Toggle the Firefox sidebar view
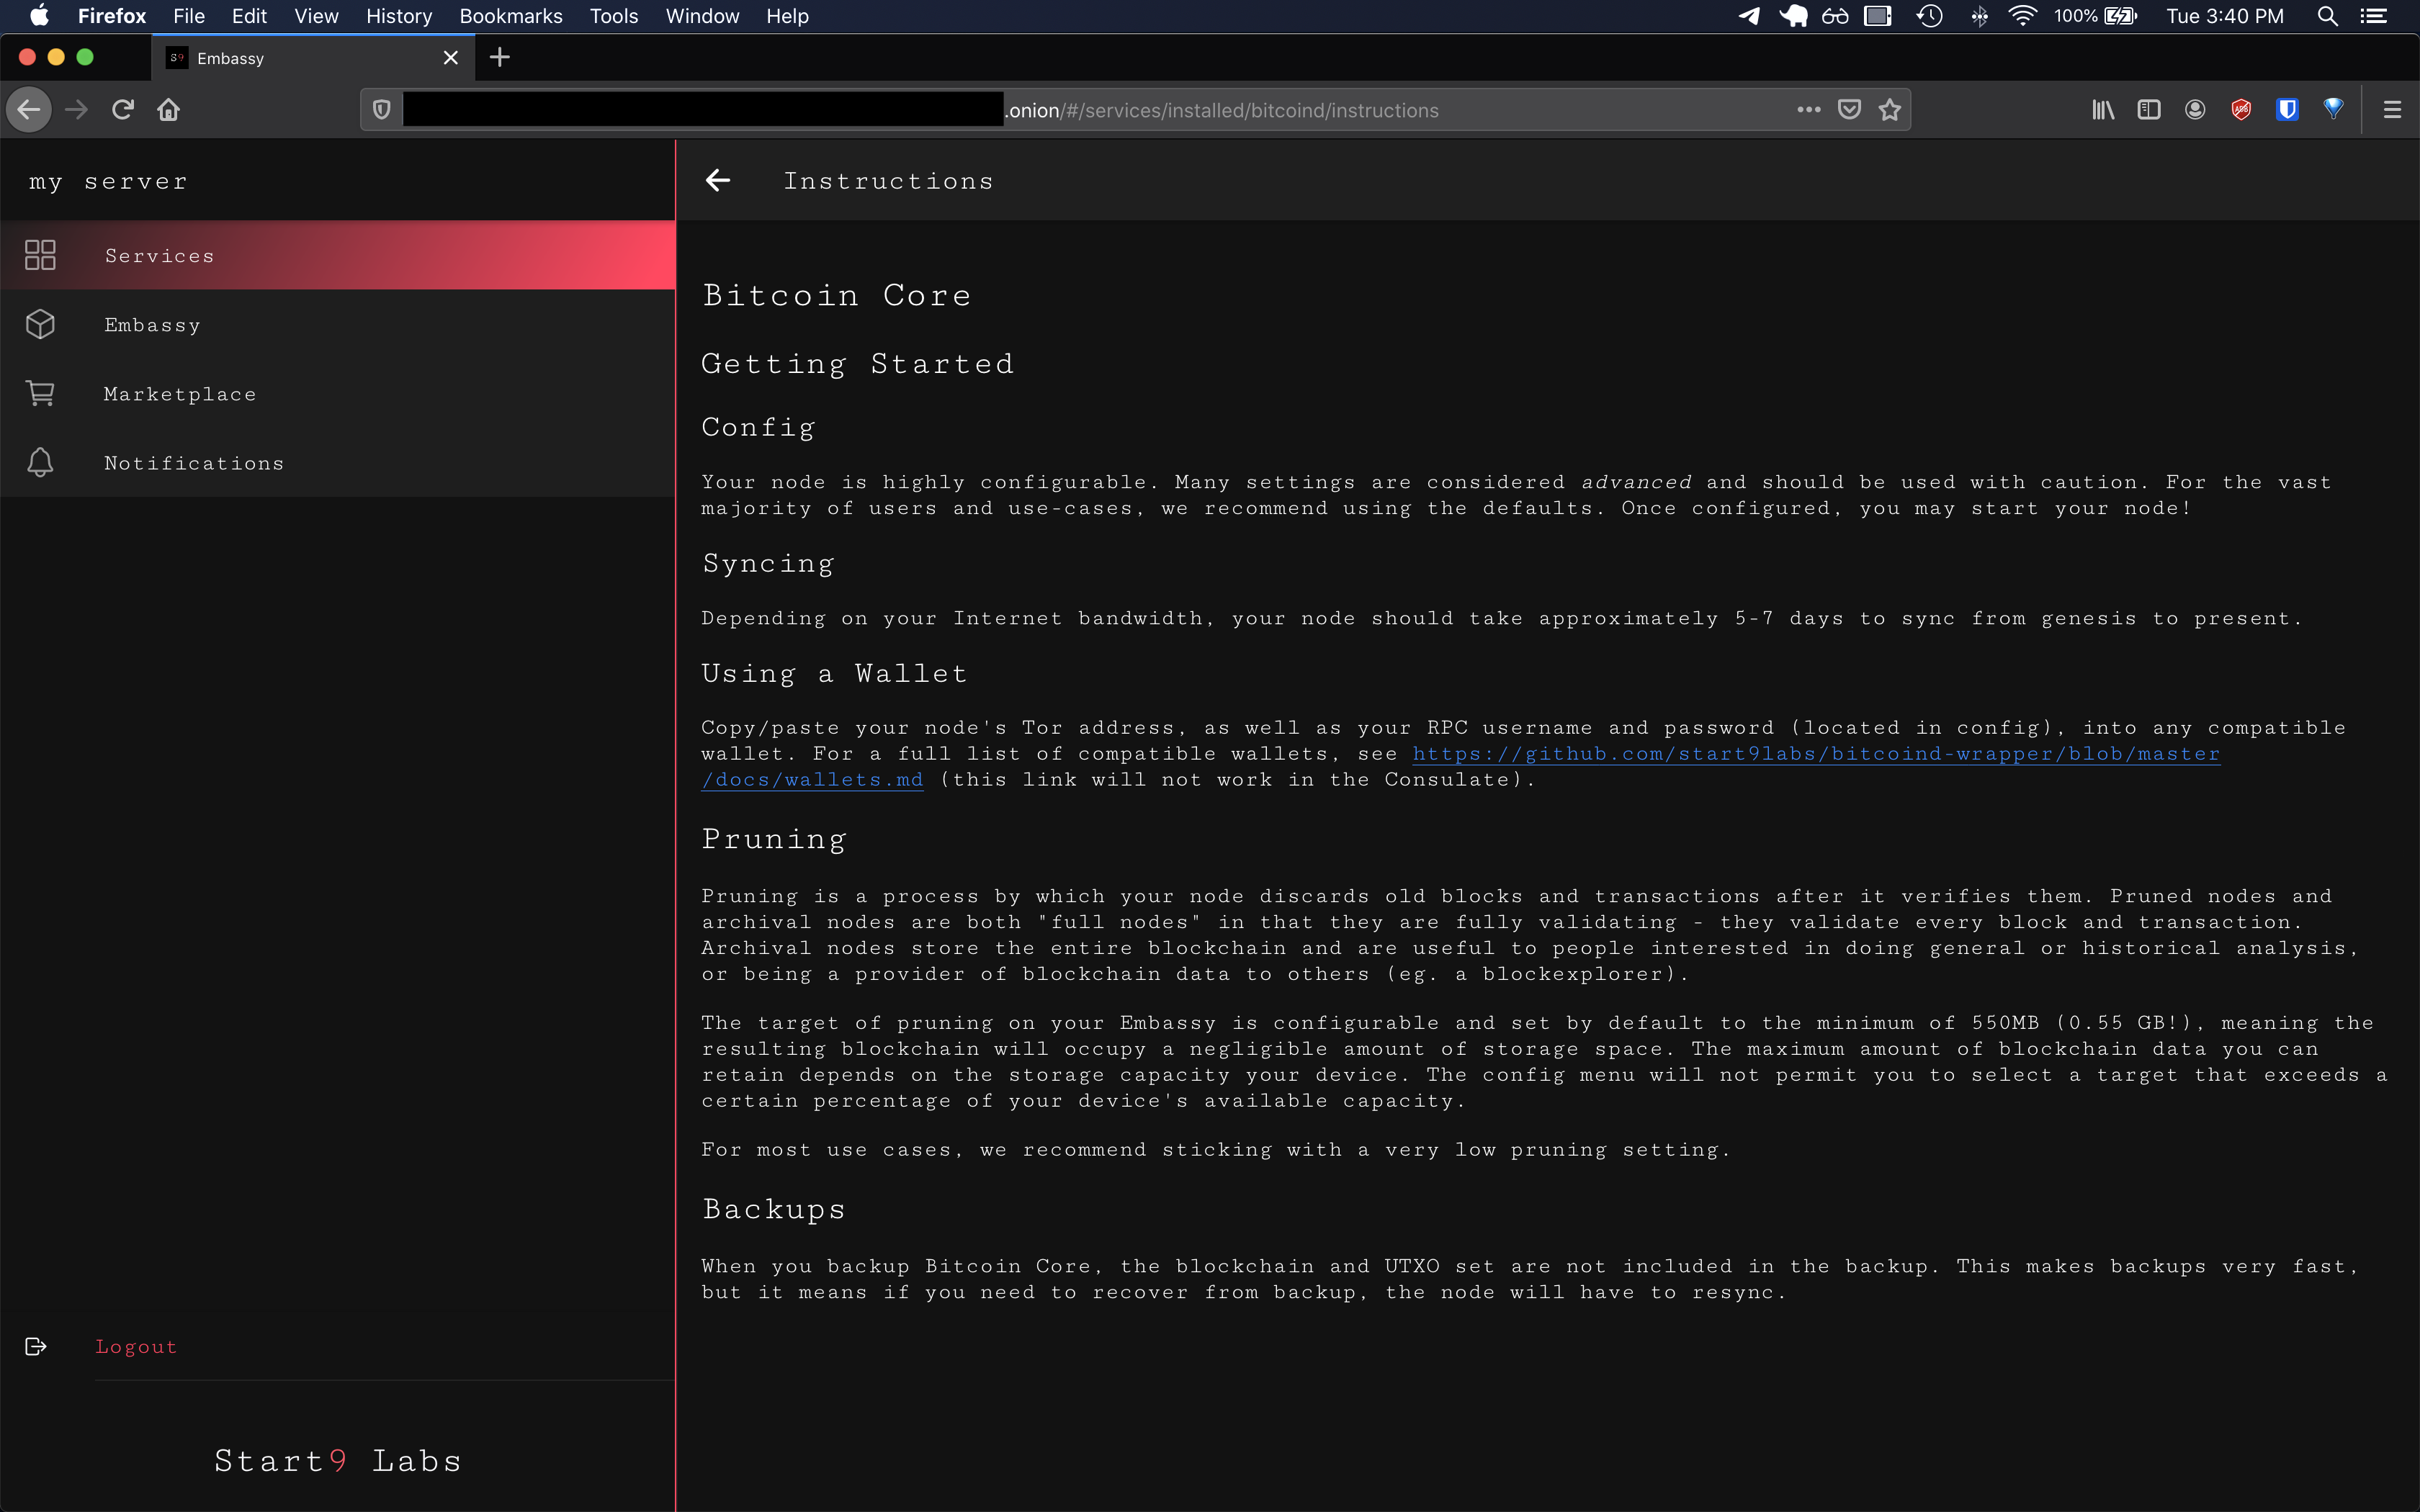2420x1512 pixels. [2149, 110]
